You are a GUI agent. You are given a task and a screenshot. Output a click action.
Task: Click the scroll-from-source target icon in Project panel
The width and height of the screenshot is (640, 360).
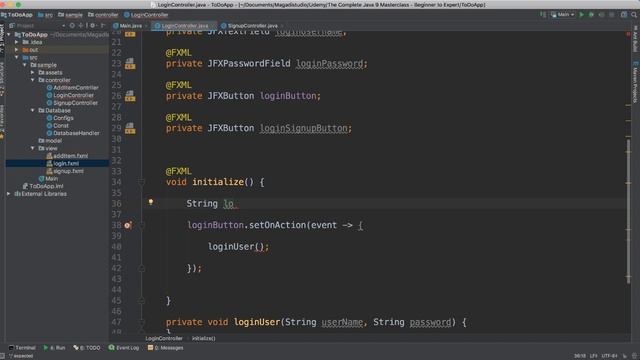click(x=72, y=25)
